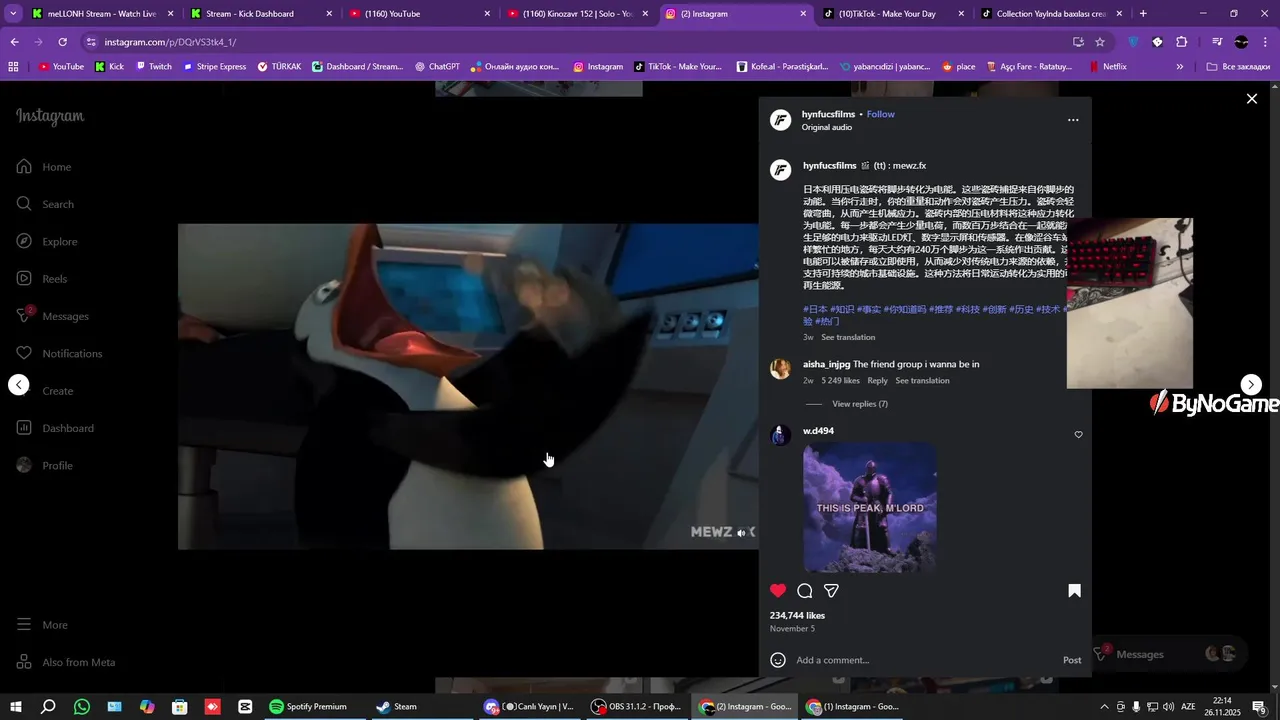Image resolution: width=1280 pixels, height=720 pixels.
Task: Click Add a comment field
Action: click(x=925, y=660)
